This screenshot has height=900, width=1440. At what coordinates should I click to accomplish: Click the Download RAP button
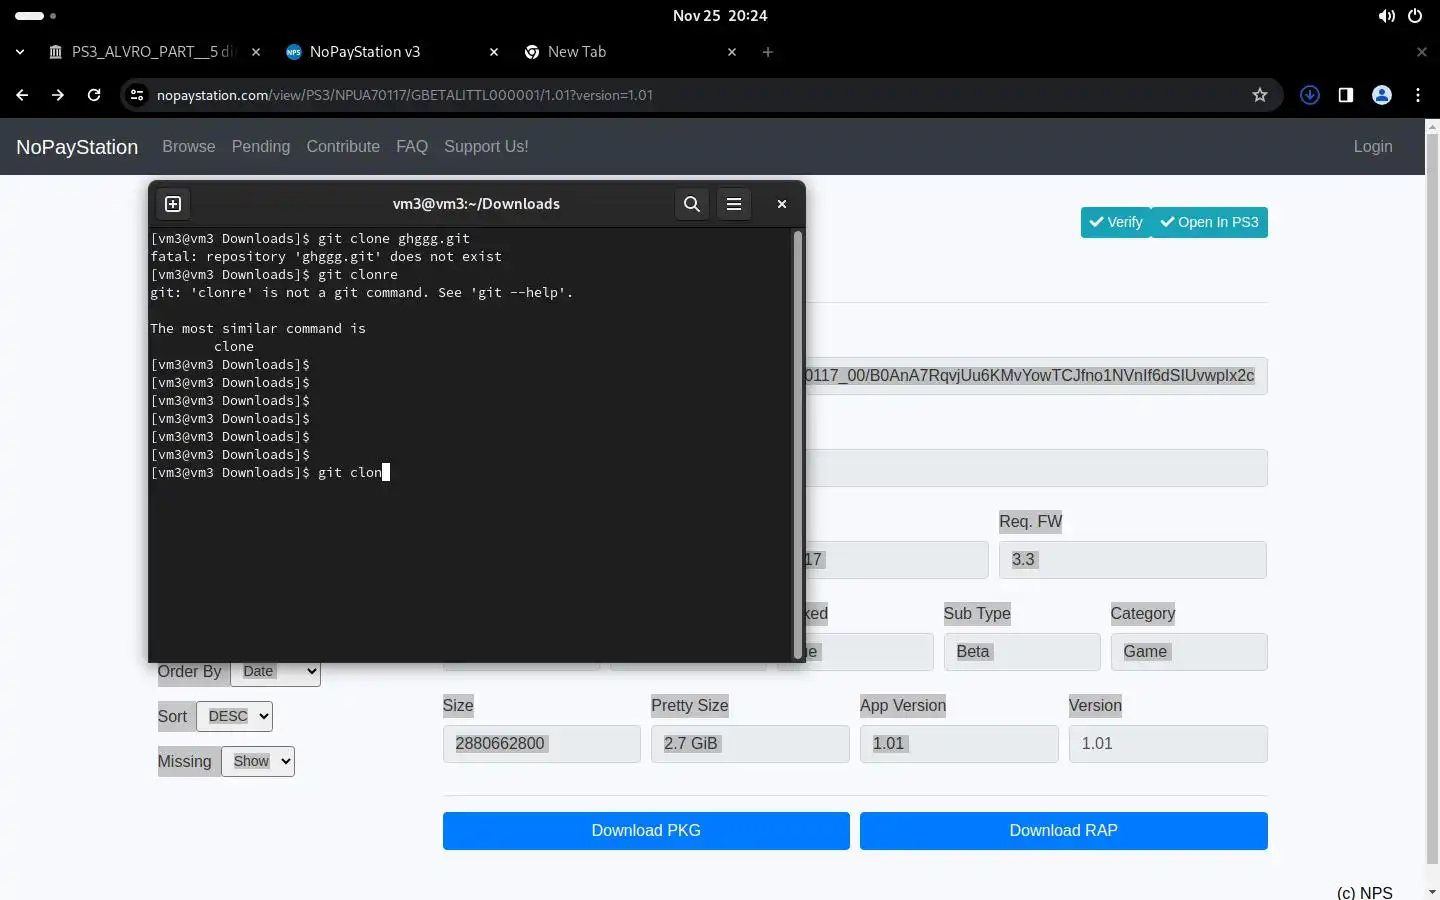[1064, 831]
